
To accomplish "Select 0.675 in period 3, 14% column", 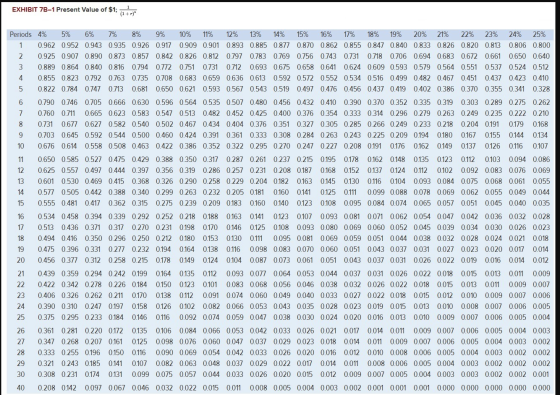I will 282,67.
